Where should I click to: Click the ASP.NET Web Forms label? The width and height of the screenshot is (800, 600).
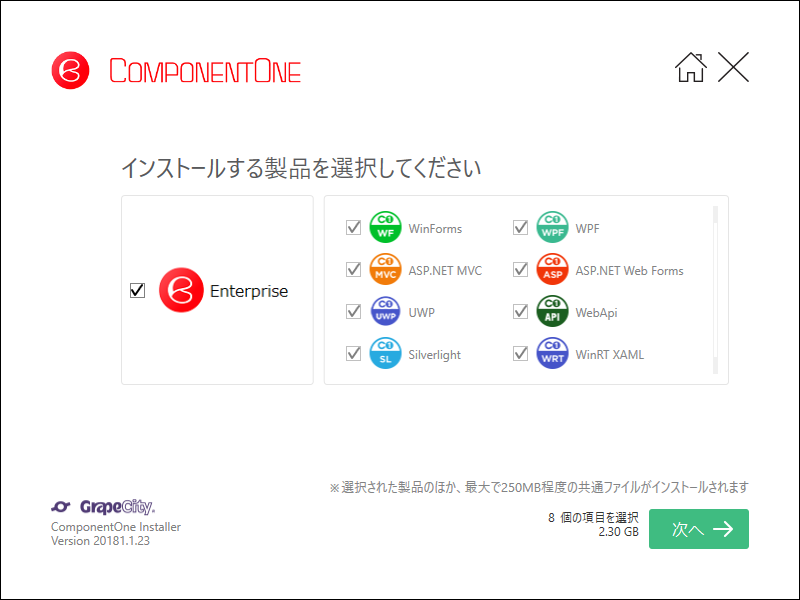click(x=630, y=270)
